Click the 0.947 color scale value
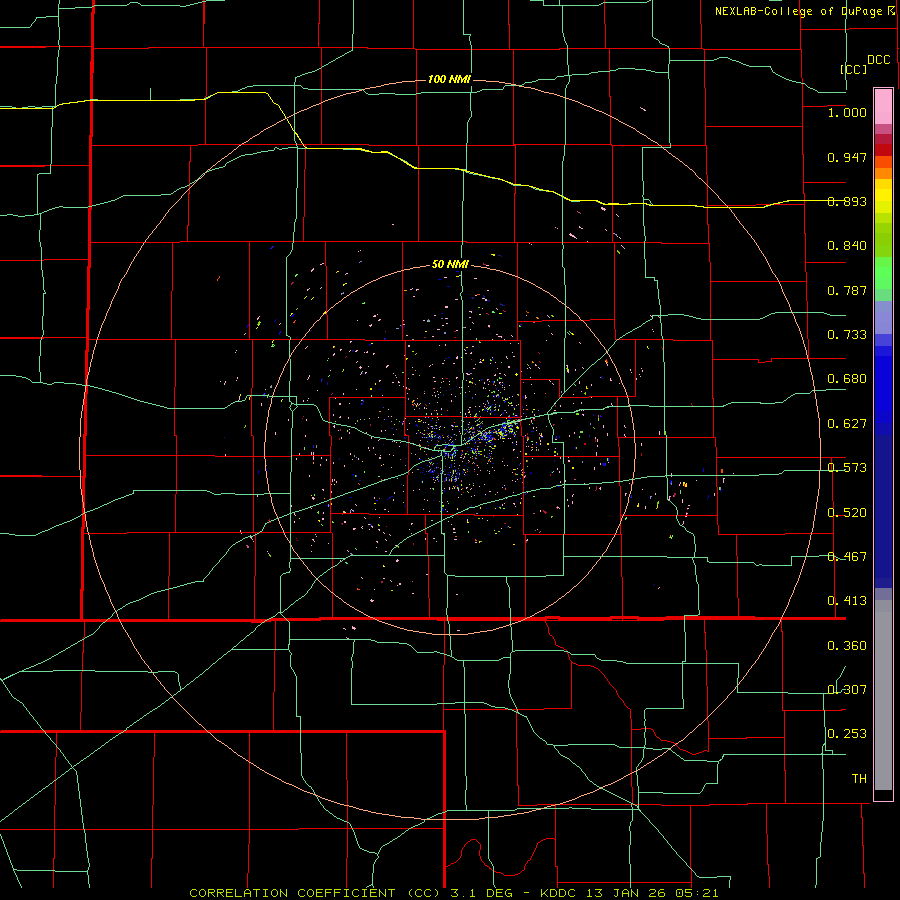The image size is (900, 900). pos(847,157)
